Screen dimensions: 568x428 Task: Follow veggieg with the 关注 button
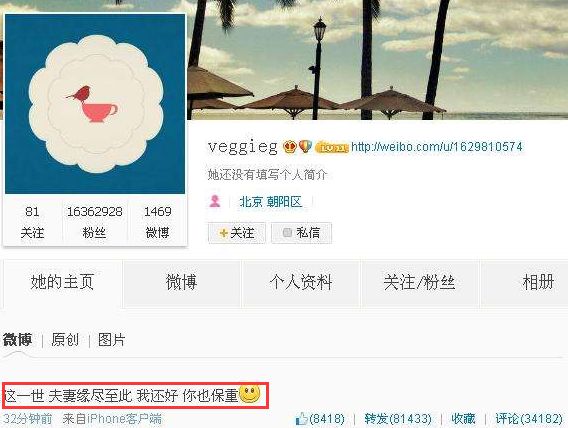[x=237, y=232]
